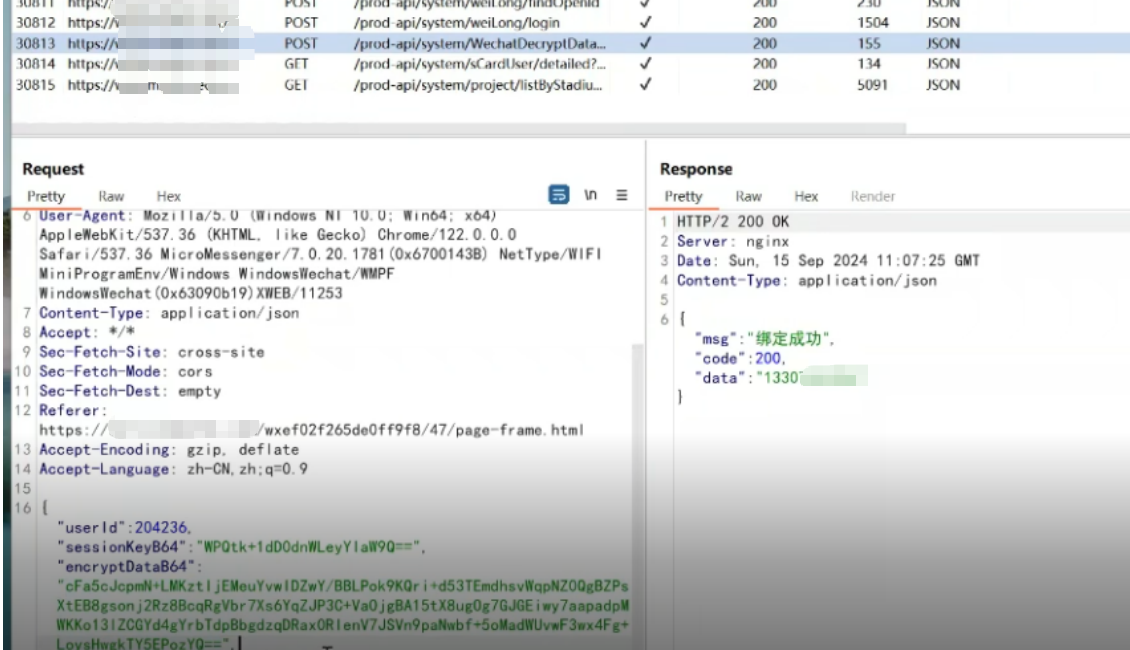Click the Referer header line in request
Screen dimensions: 1130x650
point(72,411)
